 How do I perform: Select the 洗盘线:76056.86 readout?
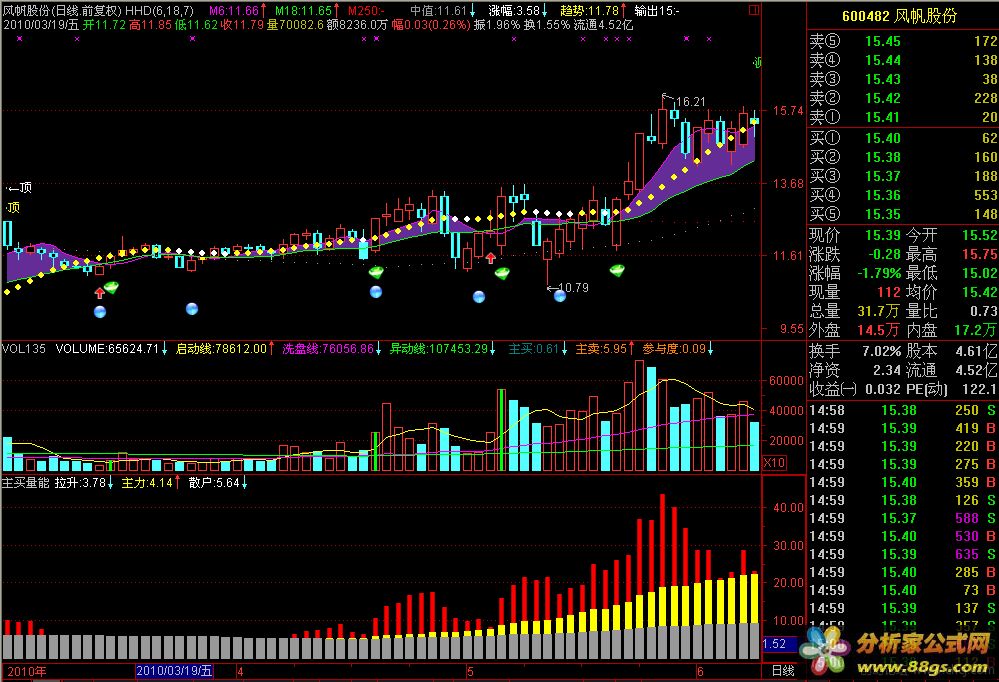click(332, 349)
